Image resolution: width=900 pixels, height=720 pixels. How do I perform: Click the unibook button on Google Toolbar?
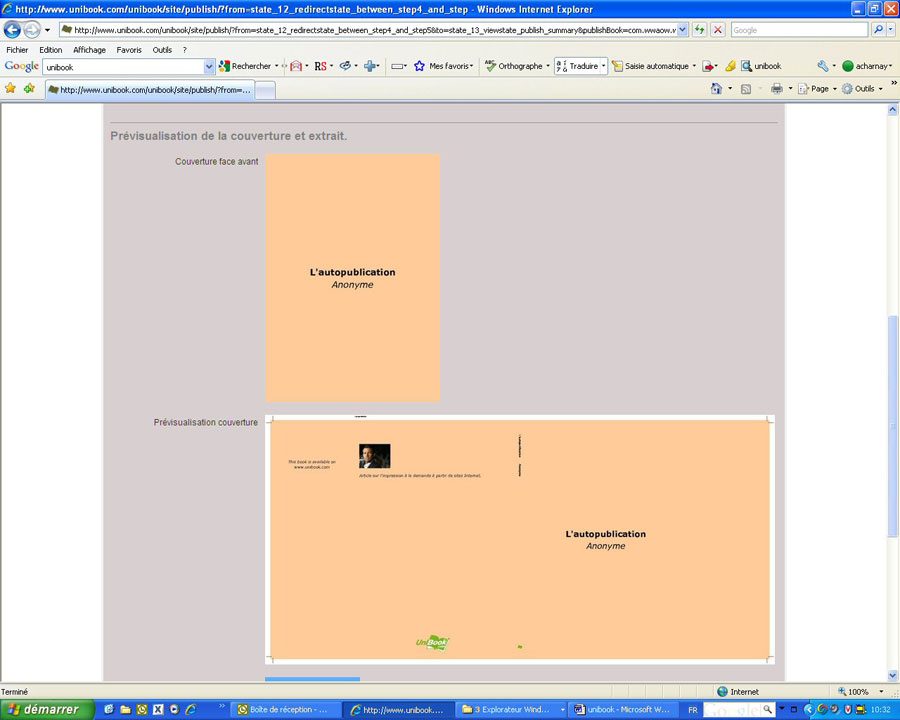pyautogui.click(x=758, y=66)
